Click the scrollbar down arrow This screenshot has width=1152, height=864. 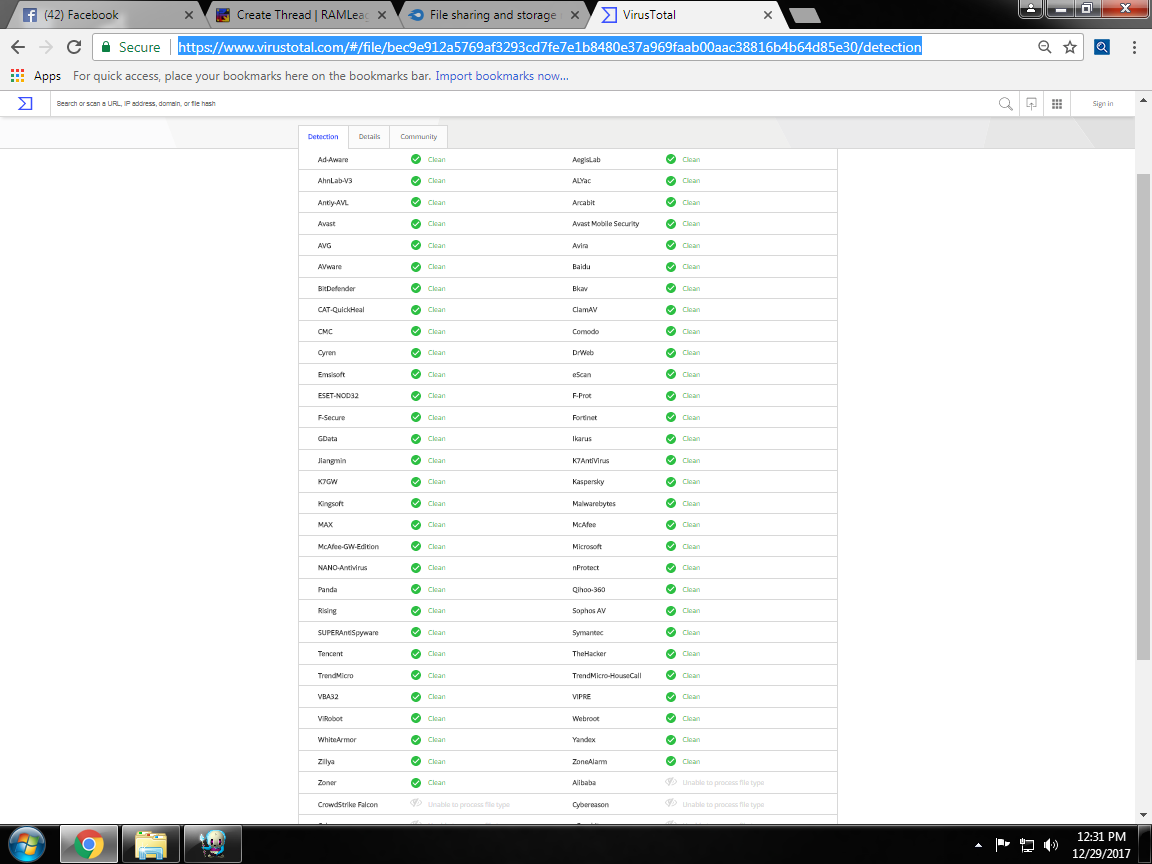[x=1142, y=815]
